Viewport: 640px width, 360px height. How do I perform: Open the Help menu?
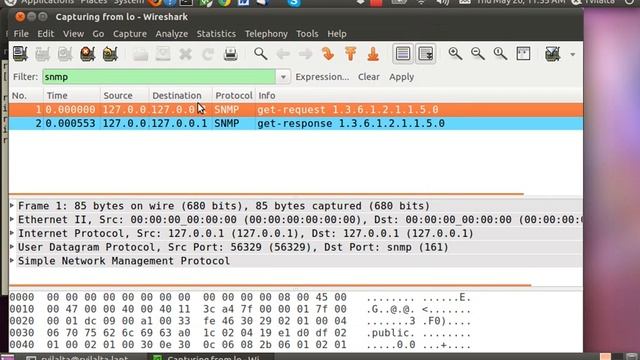(337, 34)
